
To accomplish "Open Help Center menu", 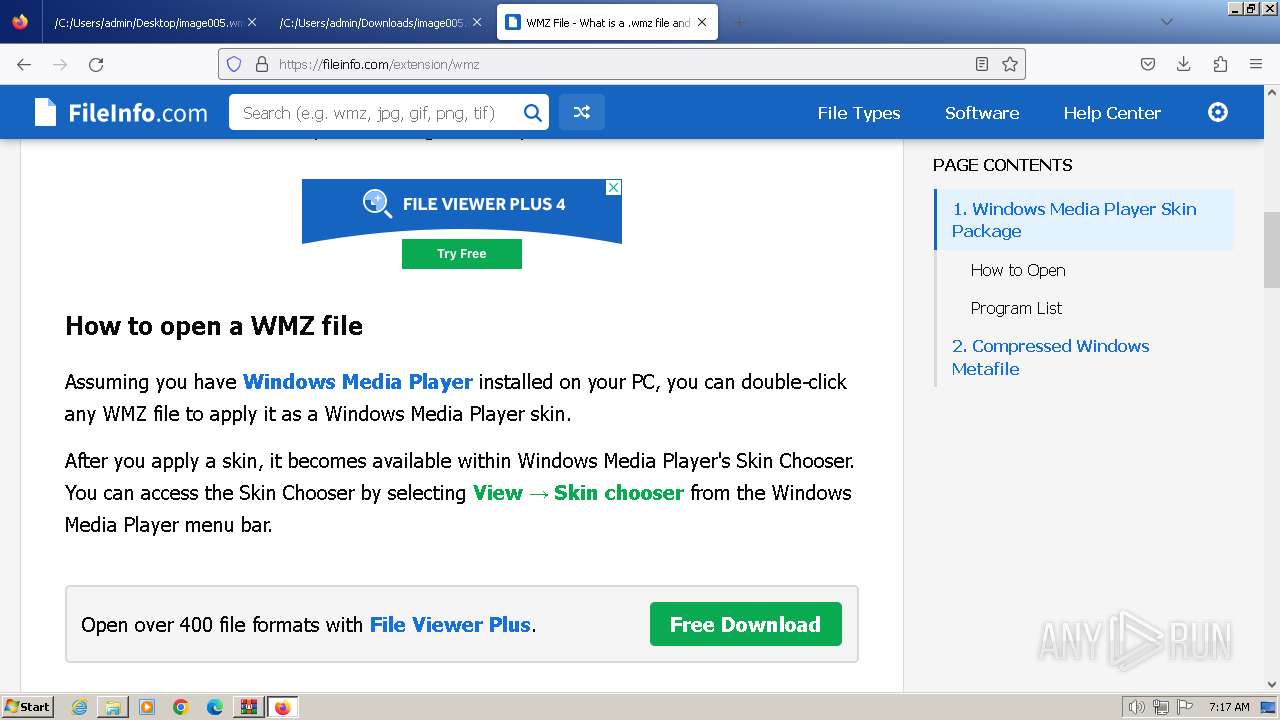I will point(1112,113).
